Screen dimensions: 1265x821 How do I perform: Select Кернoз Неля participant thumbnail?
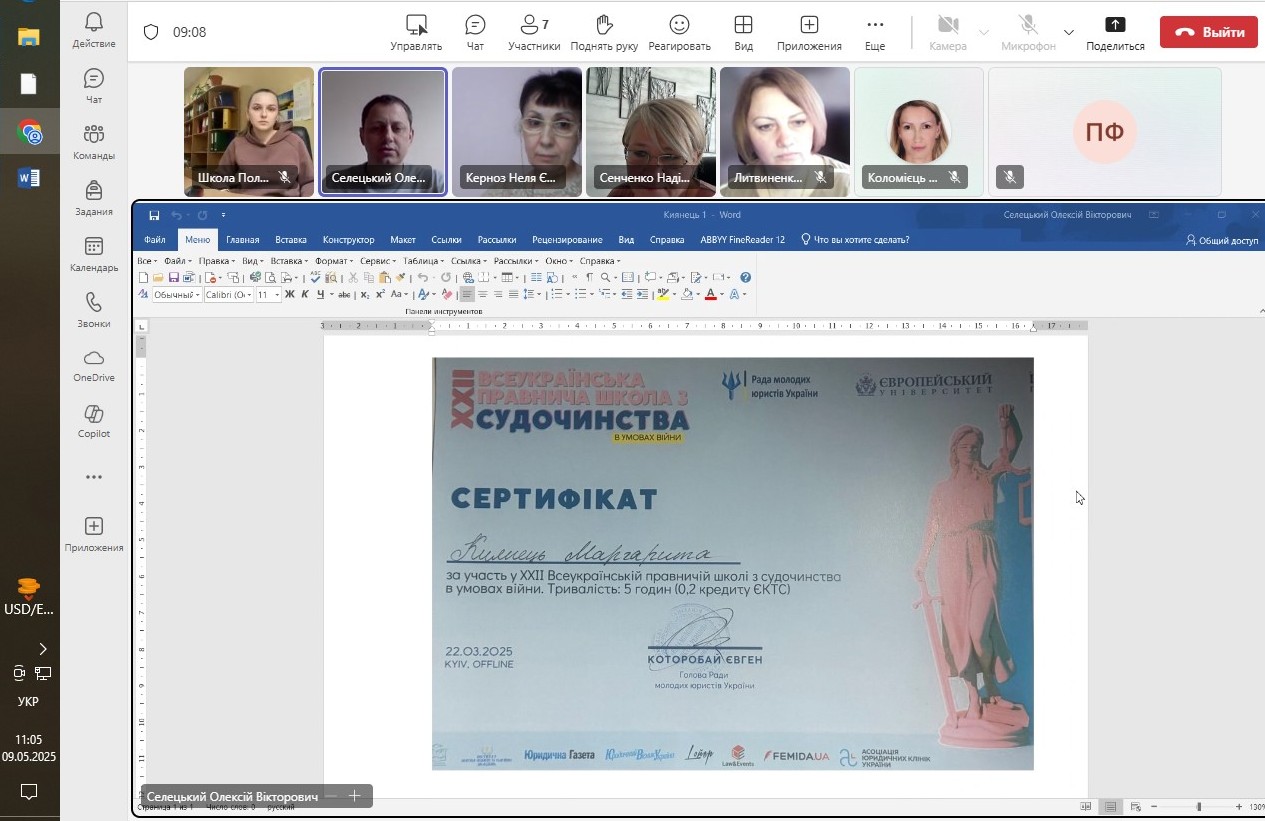tap(517, 132)
